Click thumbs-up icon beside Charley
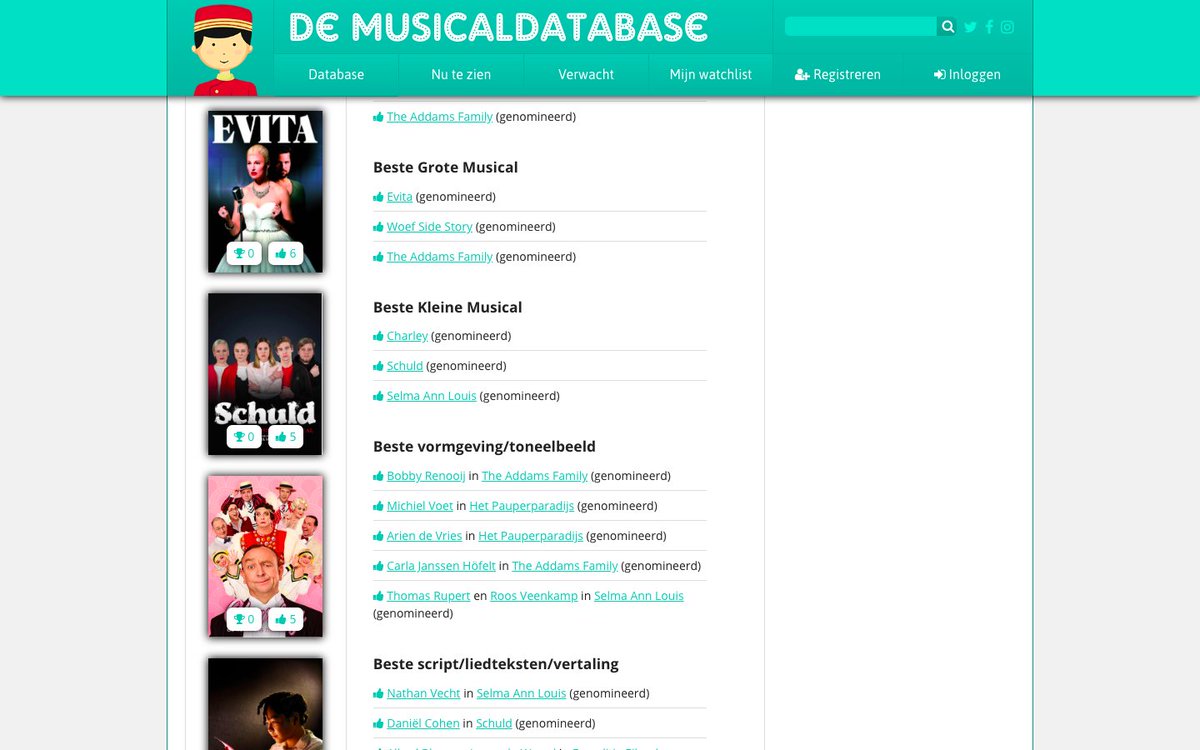This screenshot has height=750, width=1200. pos(379,336)
